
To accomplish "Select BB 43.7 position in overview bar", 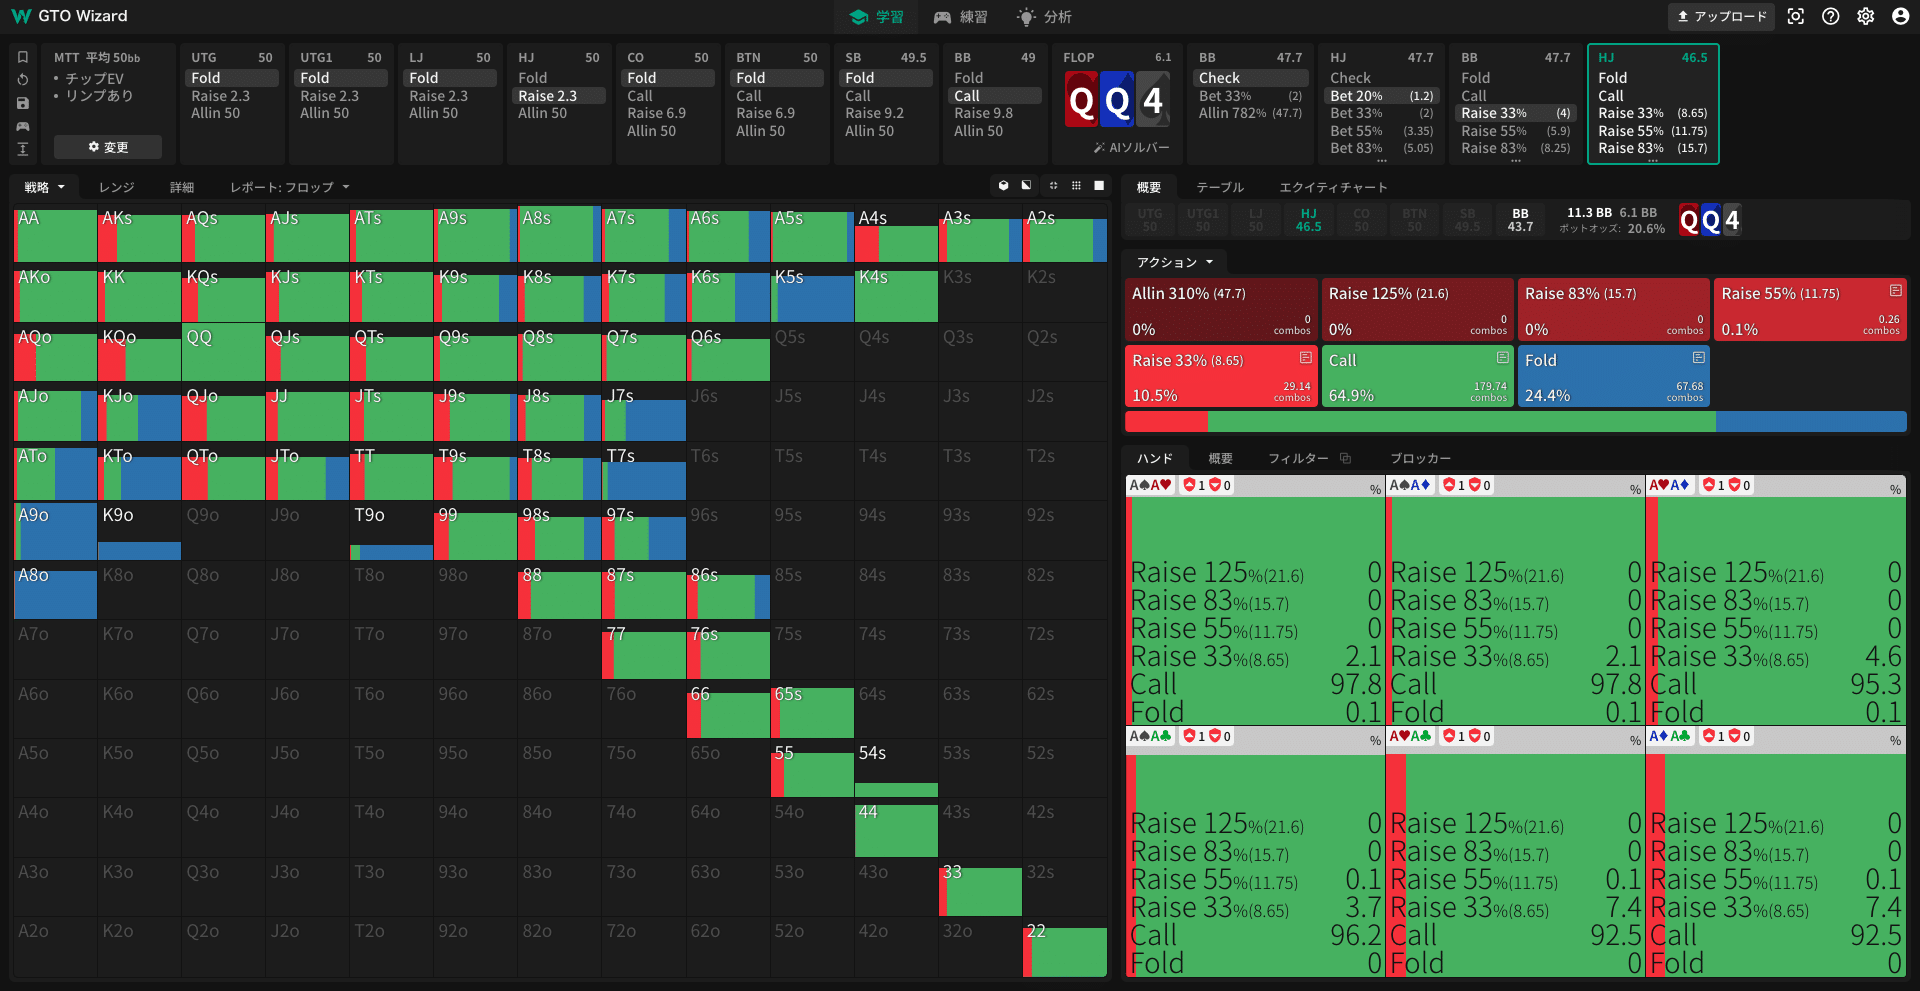I will 1520,220.
